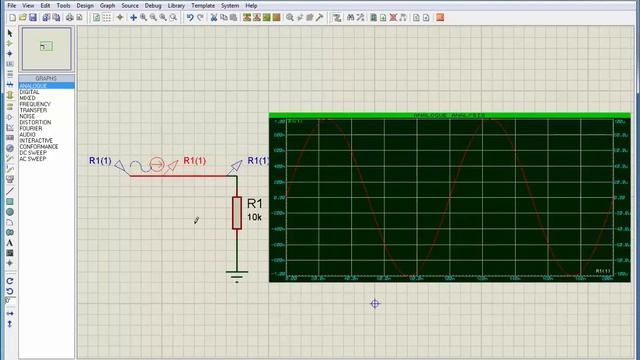The width and height of the screenshot is (640, 360).
Task: Click the Save Design floppy icon
Action: [33, 18]
